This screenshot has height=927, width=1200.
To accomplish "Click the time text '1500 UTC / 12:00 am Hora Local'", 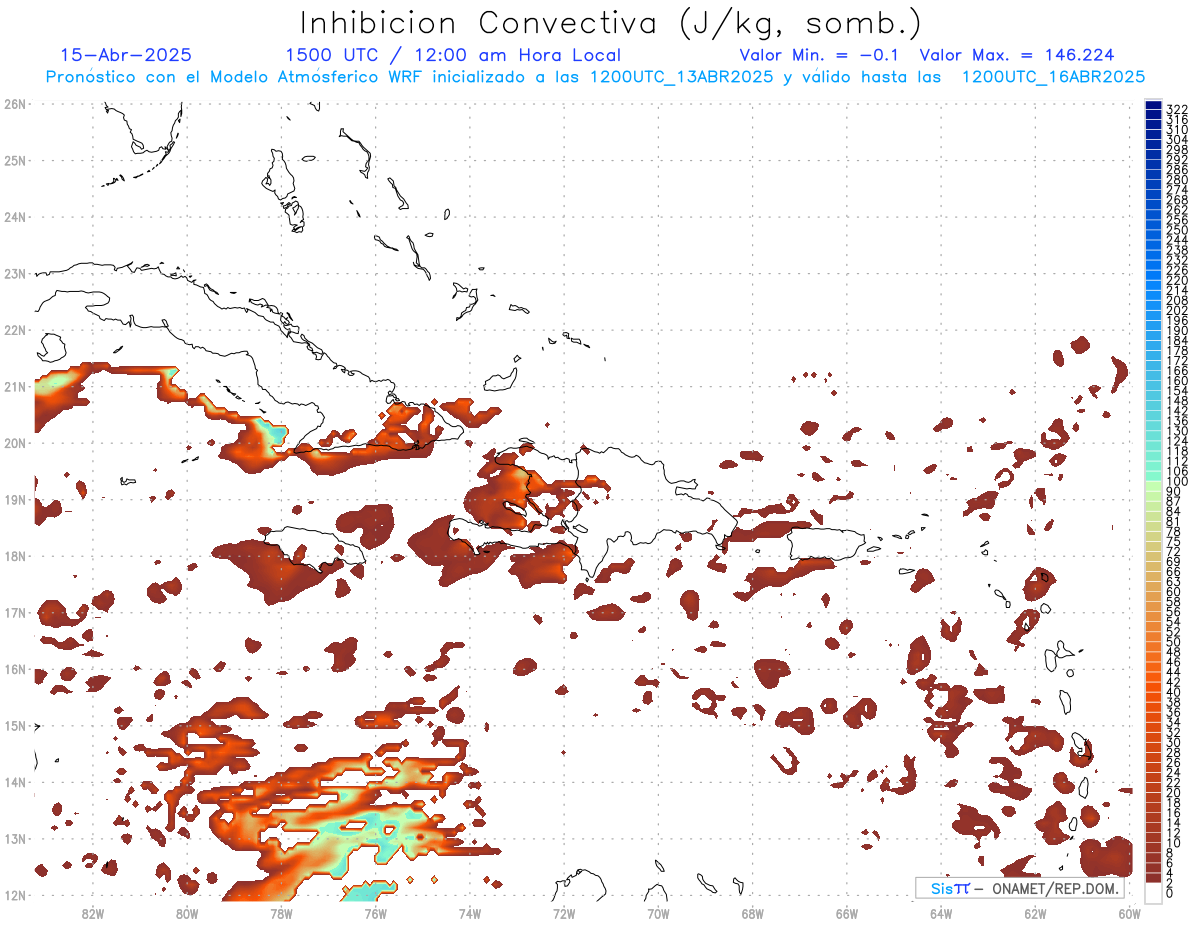I will [x=453, y=56].
